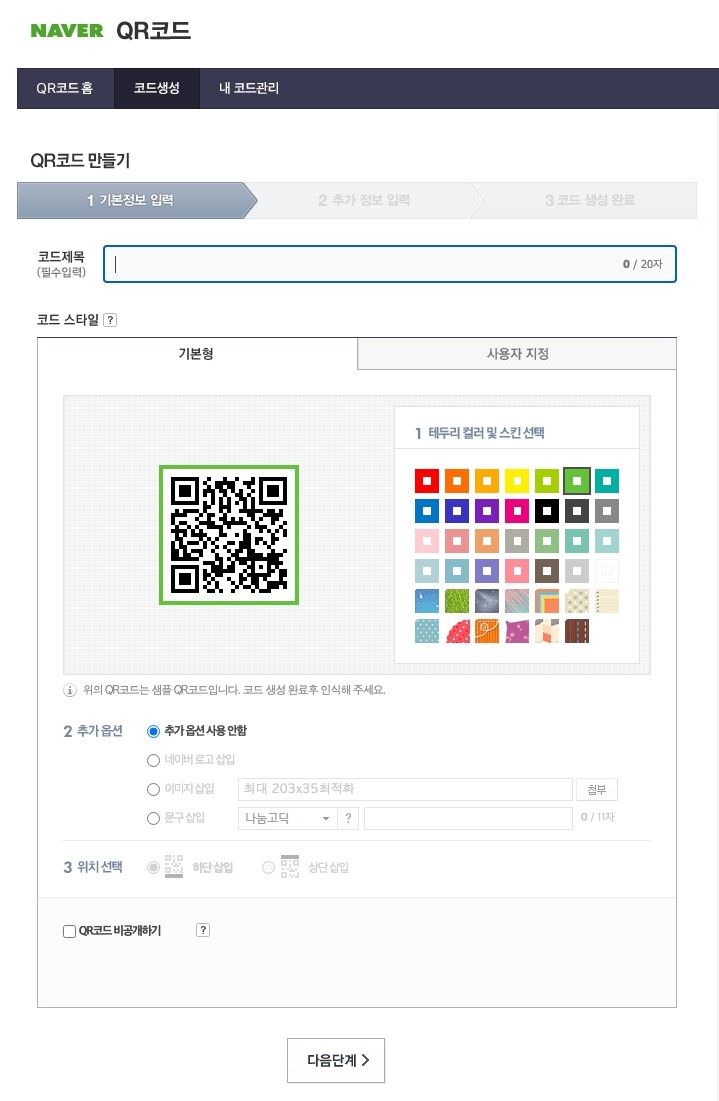
Task: Switch to the 기본형 style tab
Action: [x=197, y=353]
